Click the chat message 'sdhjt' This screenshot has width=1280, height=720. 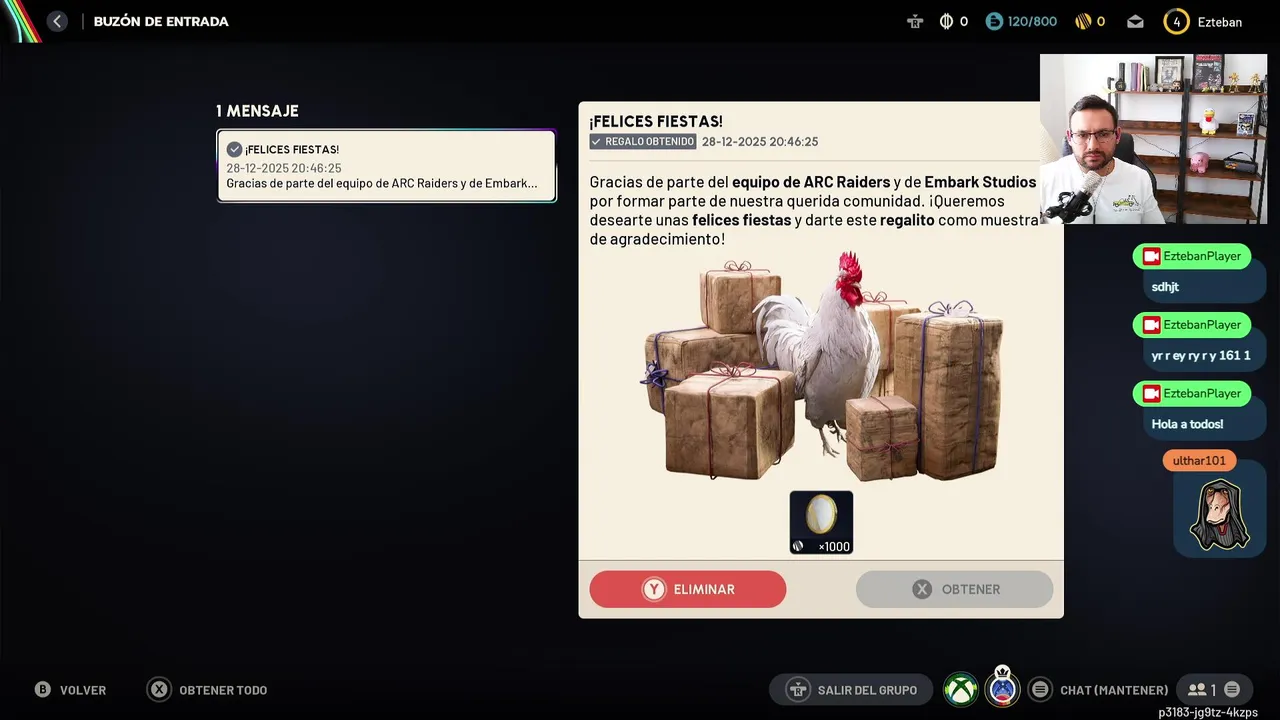(x=1165, y=287)
